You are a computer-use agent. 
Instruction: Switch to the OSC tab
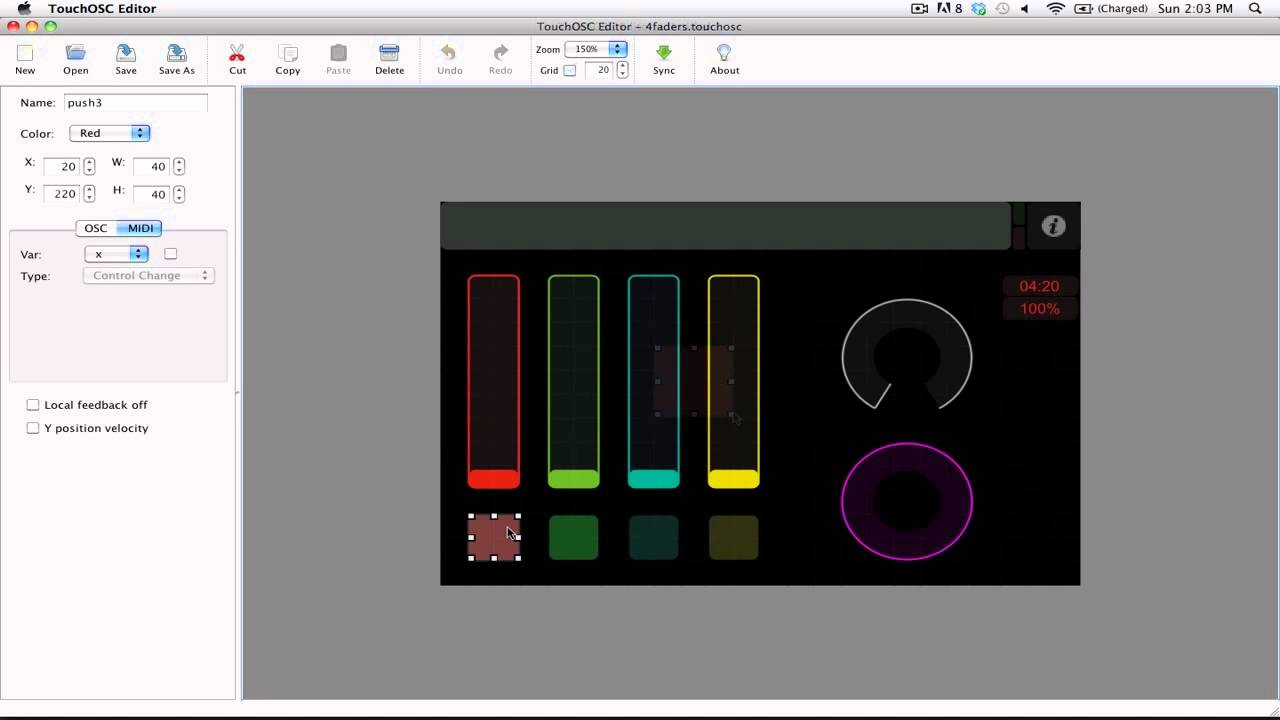[96, 228]
